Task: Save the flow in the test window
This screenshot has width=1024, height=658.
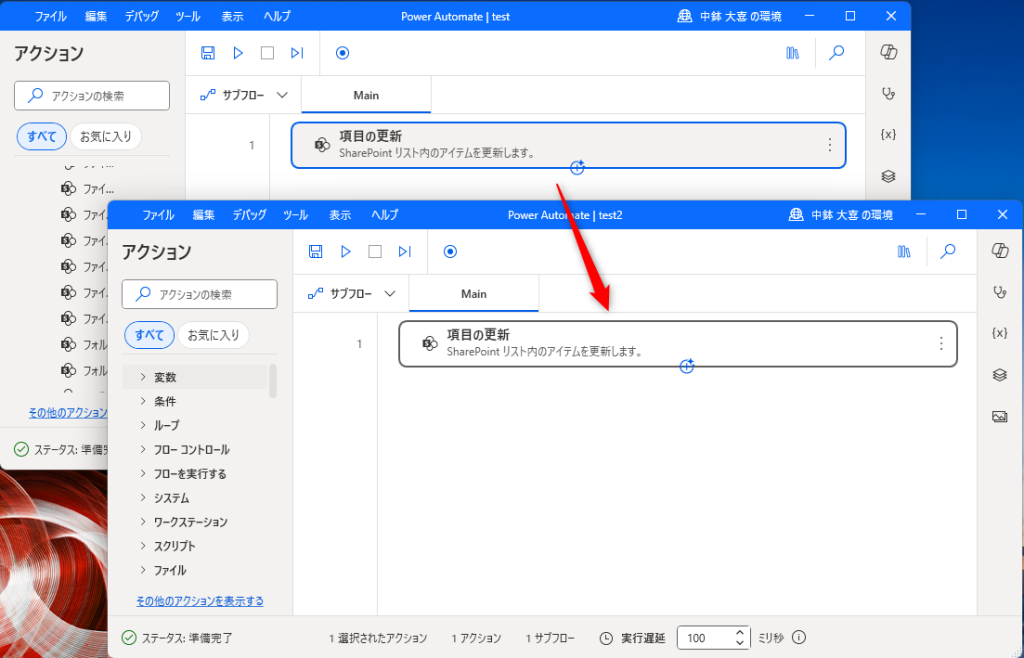Action: coord(208,53)
